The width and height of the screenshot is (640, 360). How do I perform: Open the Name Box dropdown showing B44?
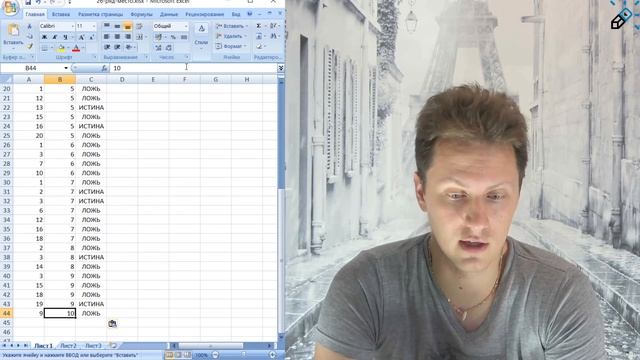[66, 68]
